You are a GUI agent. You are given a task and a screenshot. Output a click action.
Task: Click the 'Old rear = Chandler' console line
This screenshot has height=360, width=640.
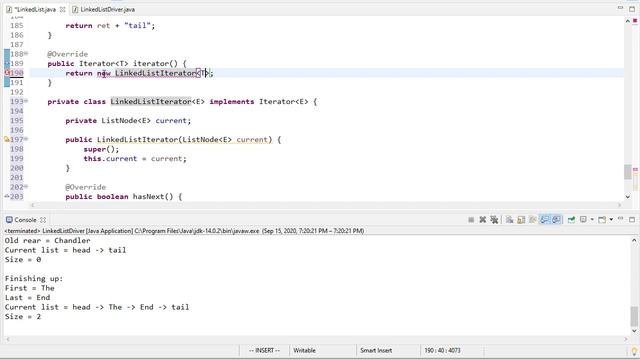[47, 240]
